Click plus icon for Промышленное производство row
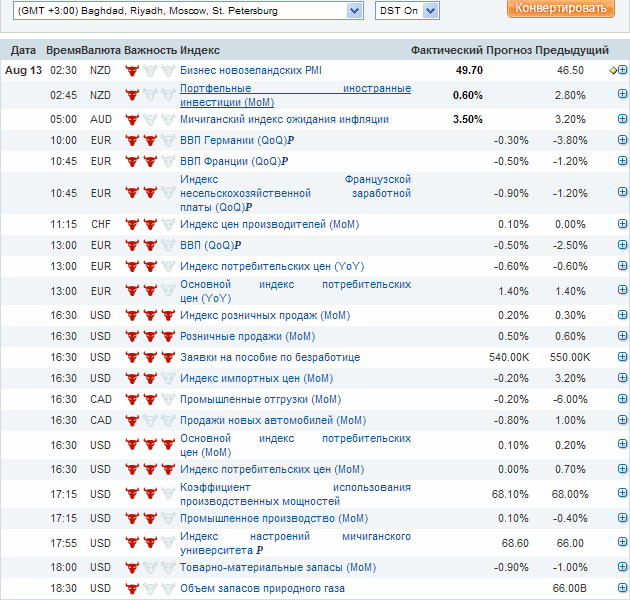630x600 pixels. click(622, 518)
